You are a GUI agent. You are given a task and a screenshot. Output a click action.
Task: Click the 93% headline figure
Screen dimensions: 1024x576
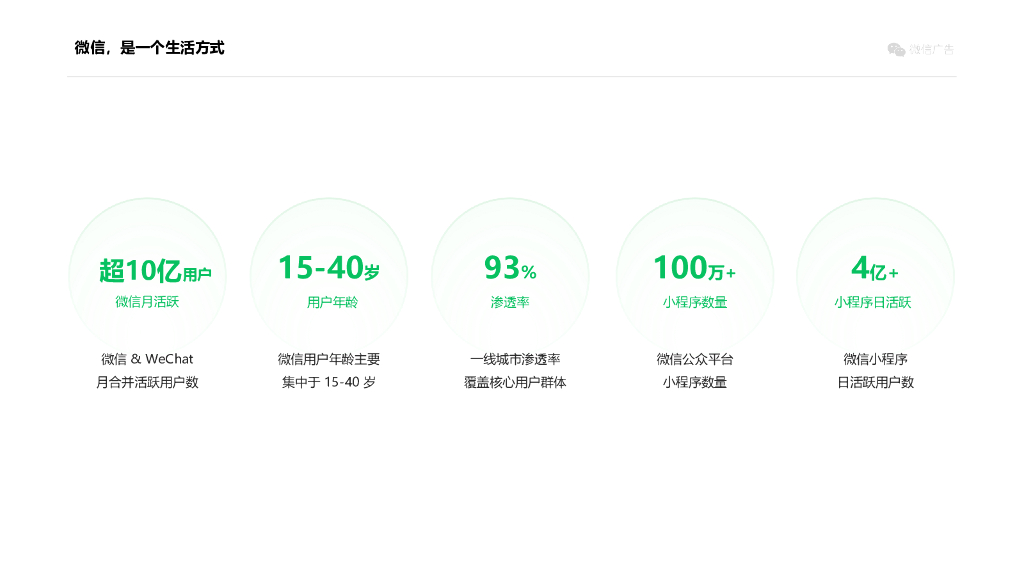510,268
